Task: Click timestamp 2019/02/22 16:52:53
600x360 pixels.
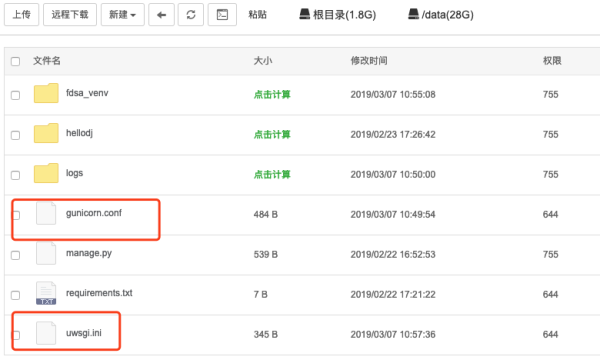Action: pyautogui.click(x=393, y=254)
